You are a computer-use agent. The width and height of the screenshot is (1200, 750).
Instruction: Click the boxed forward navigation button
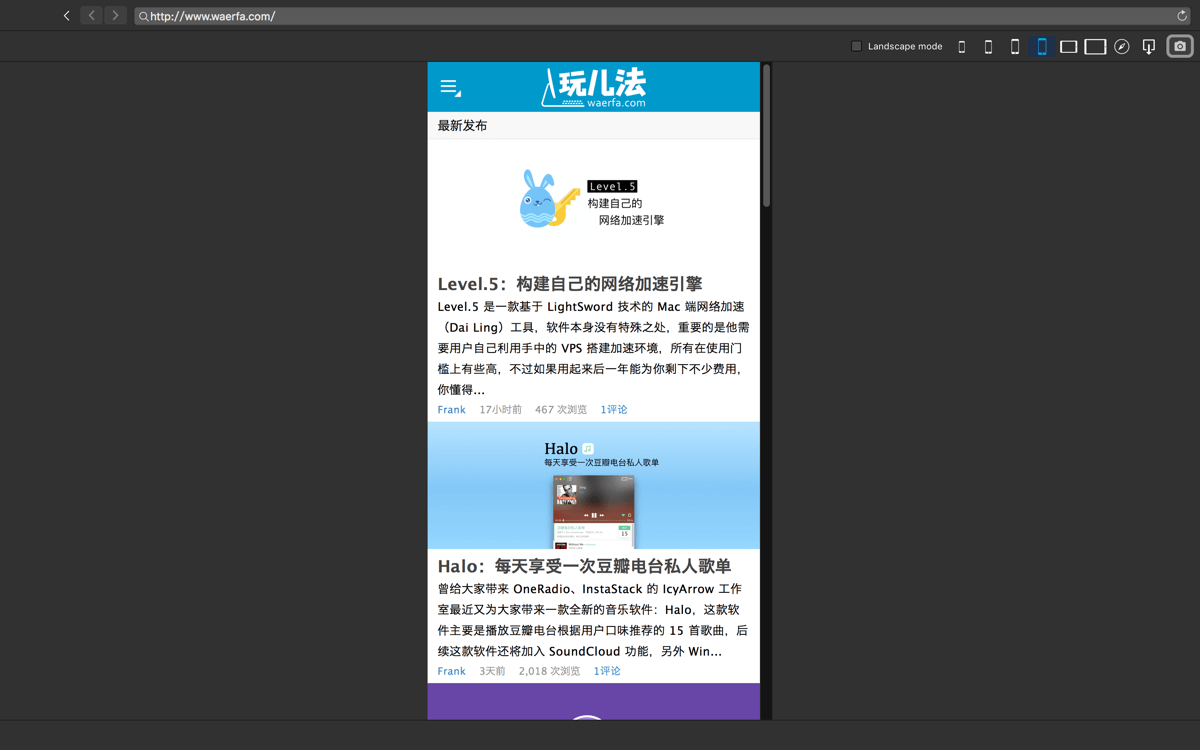point(115,16)
